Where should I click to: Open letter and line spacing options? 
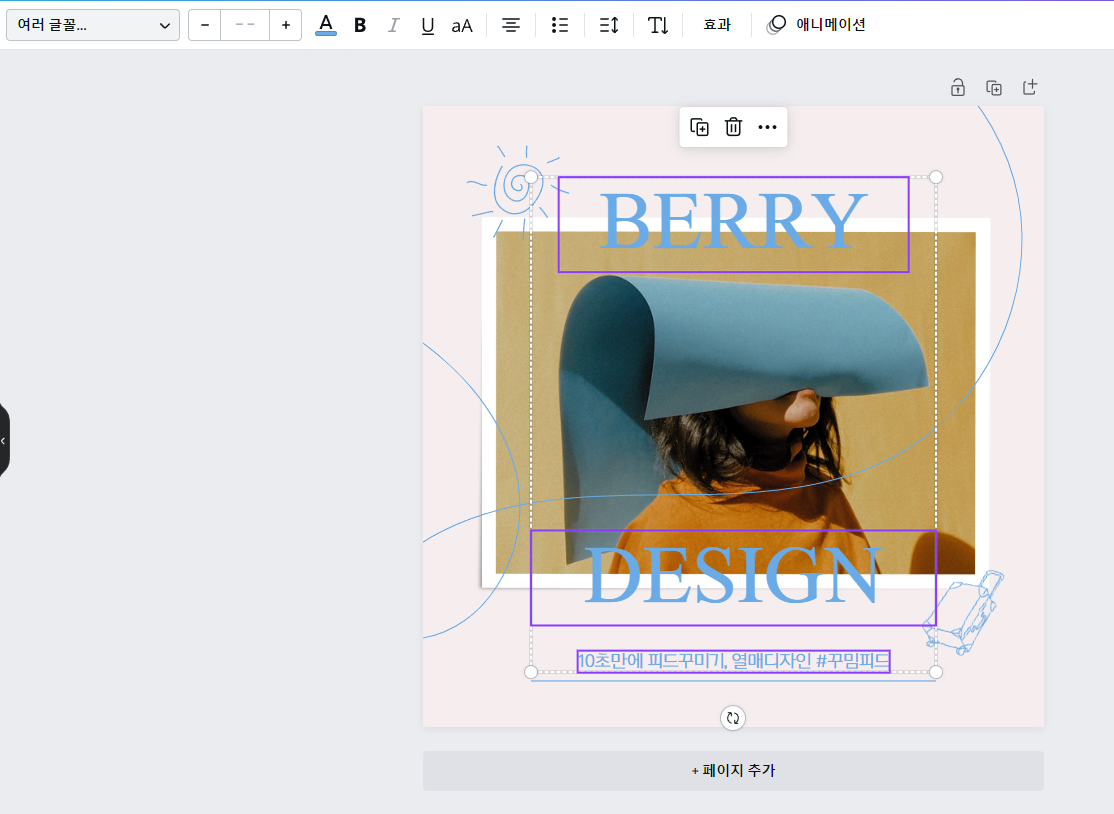tap(609, 26)
